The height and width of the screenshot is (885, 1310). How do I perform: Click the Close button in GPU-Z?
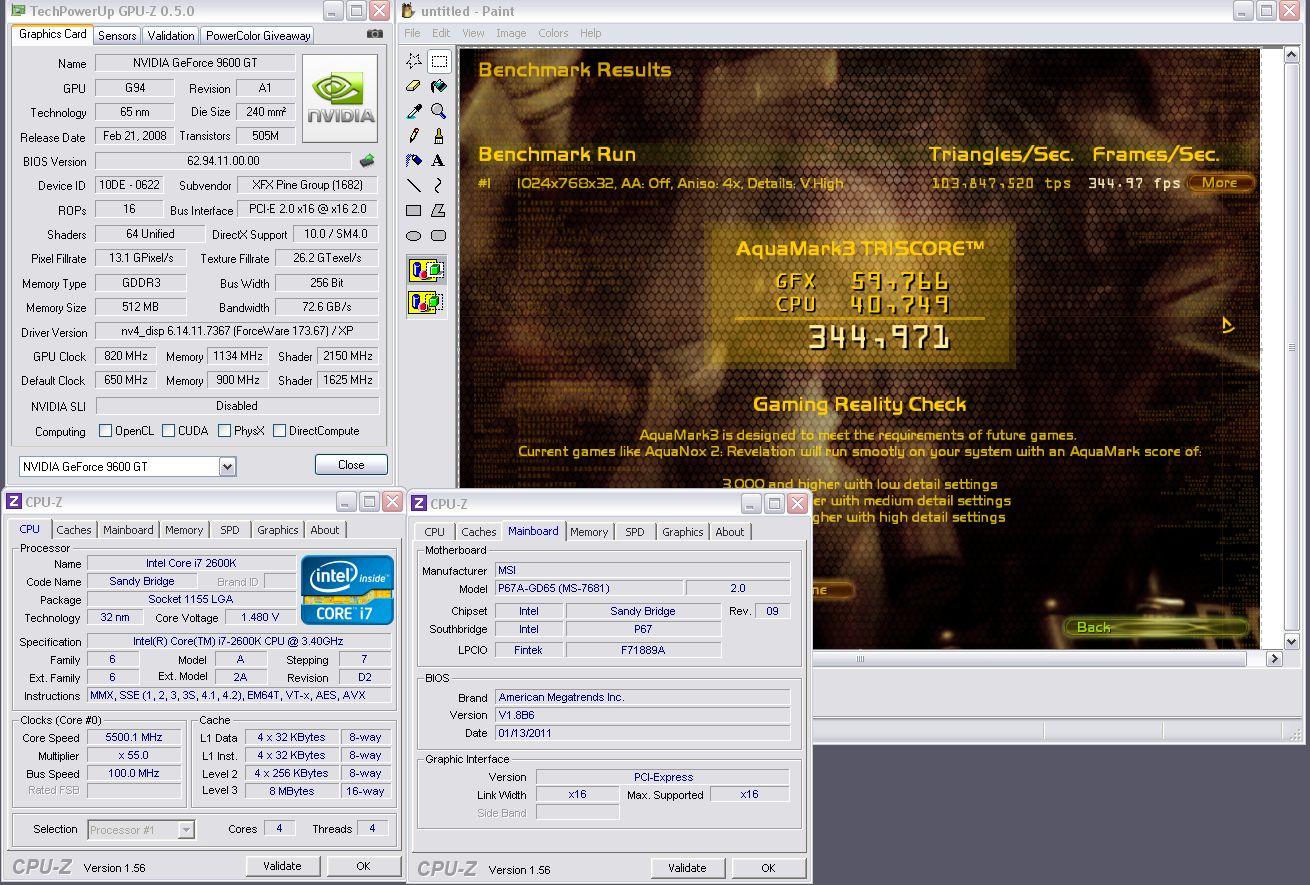tap(351, 465)
